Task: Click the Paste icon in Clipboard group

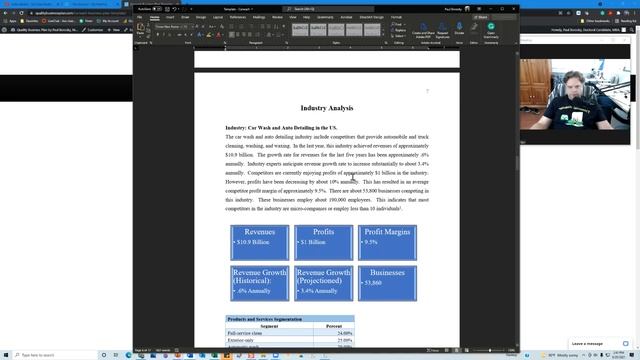Action: pyautogui.click(x=140, y=29)
